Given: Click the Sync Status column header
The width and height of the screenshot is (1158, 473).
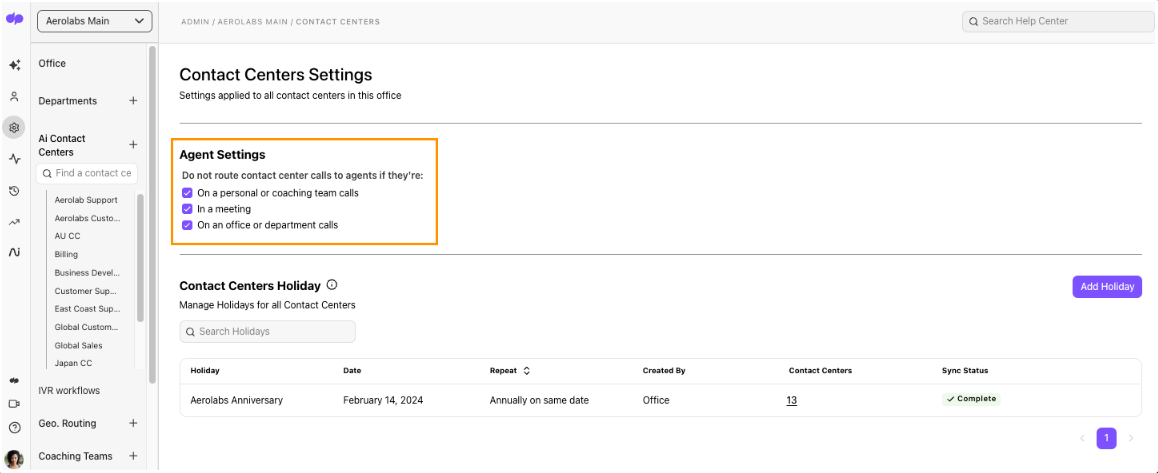Looking at the screenshot, I should pyautogui.click(x=965, y=370).
